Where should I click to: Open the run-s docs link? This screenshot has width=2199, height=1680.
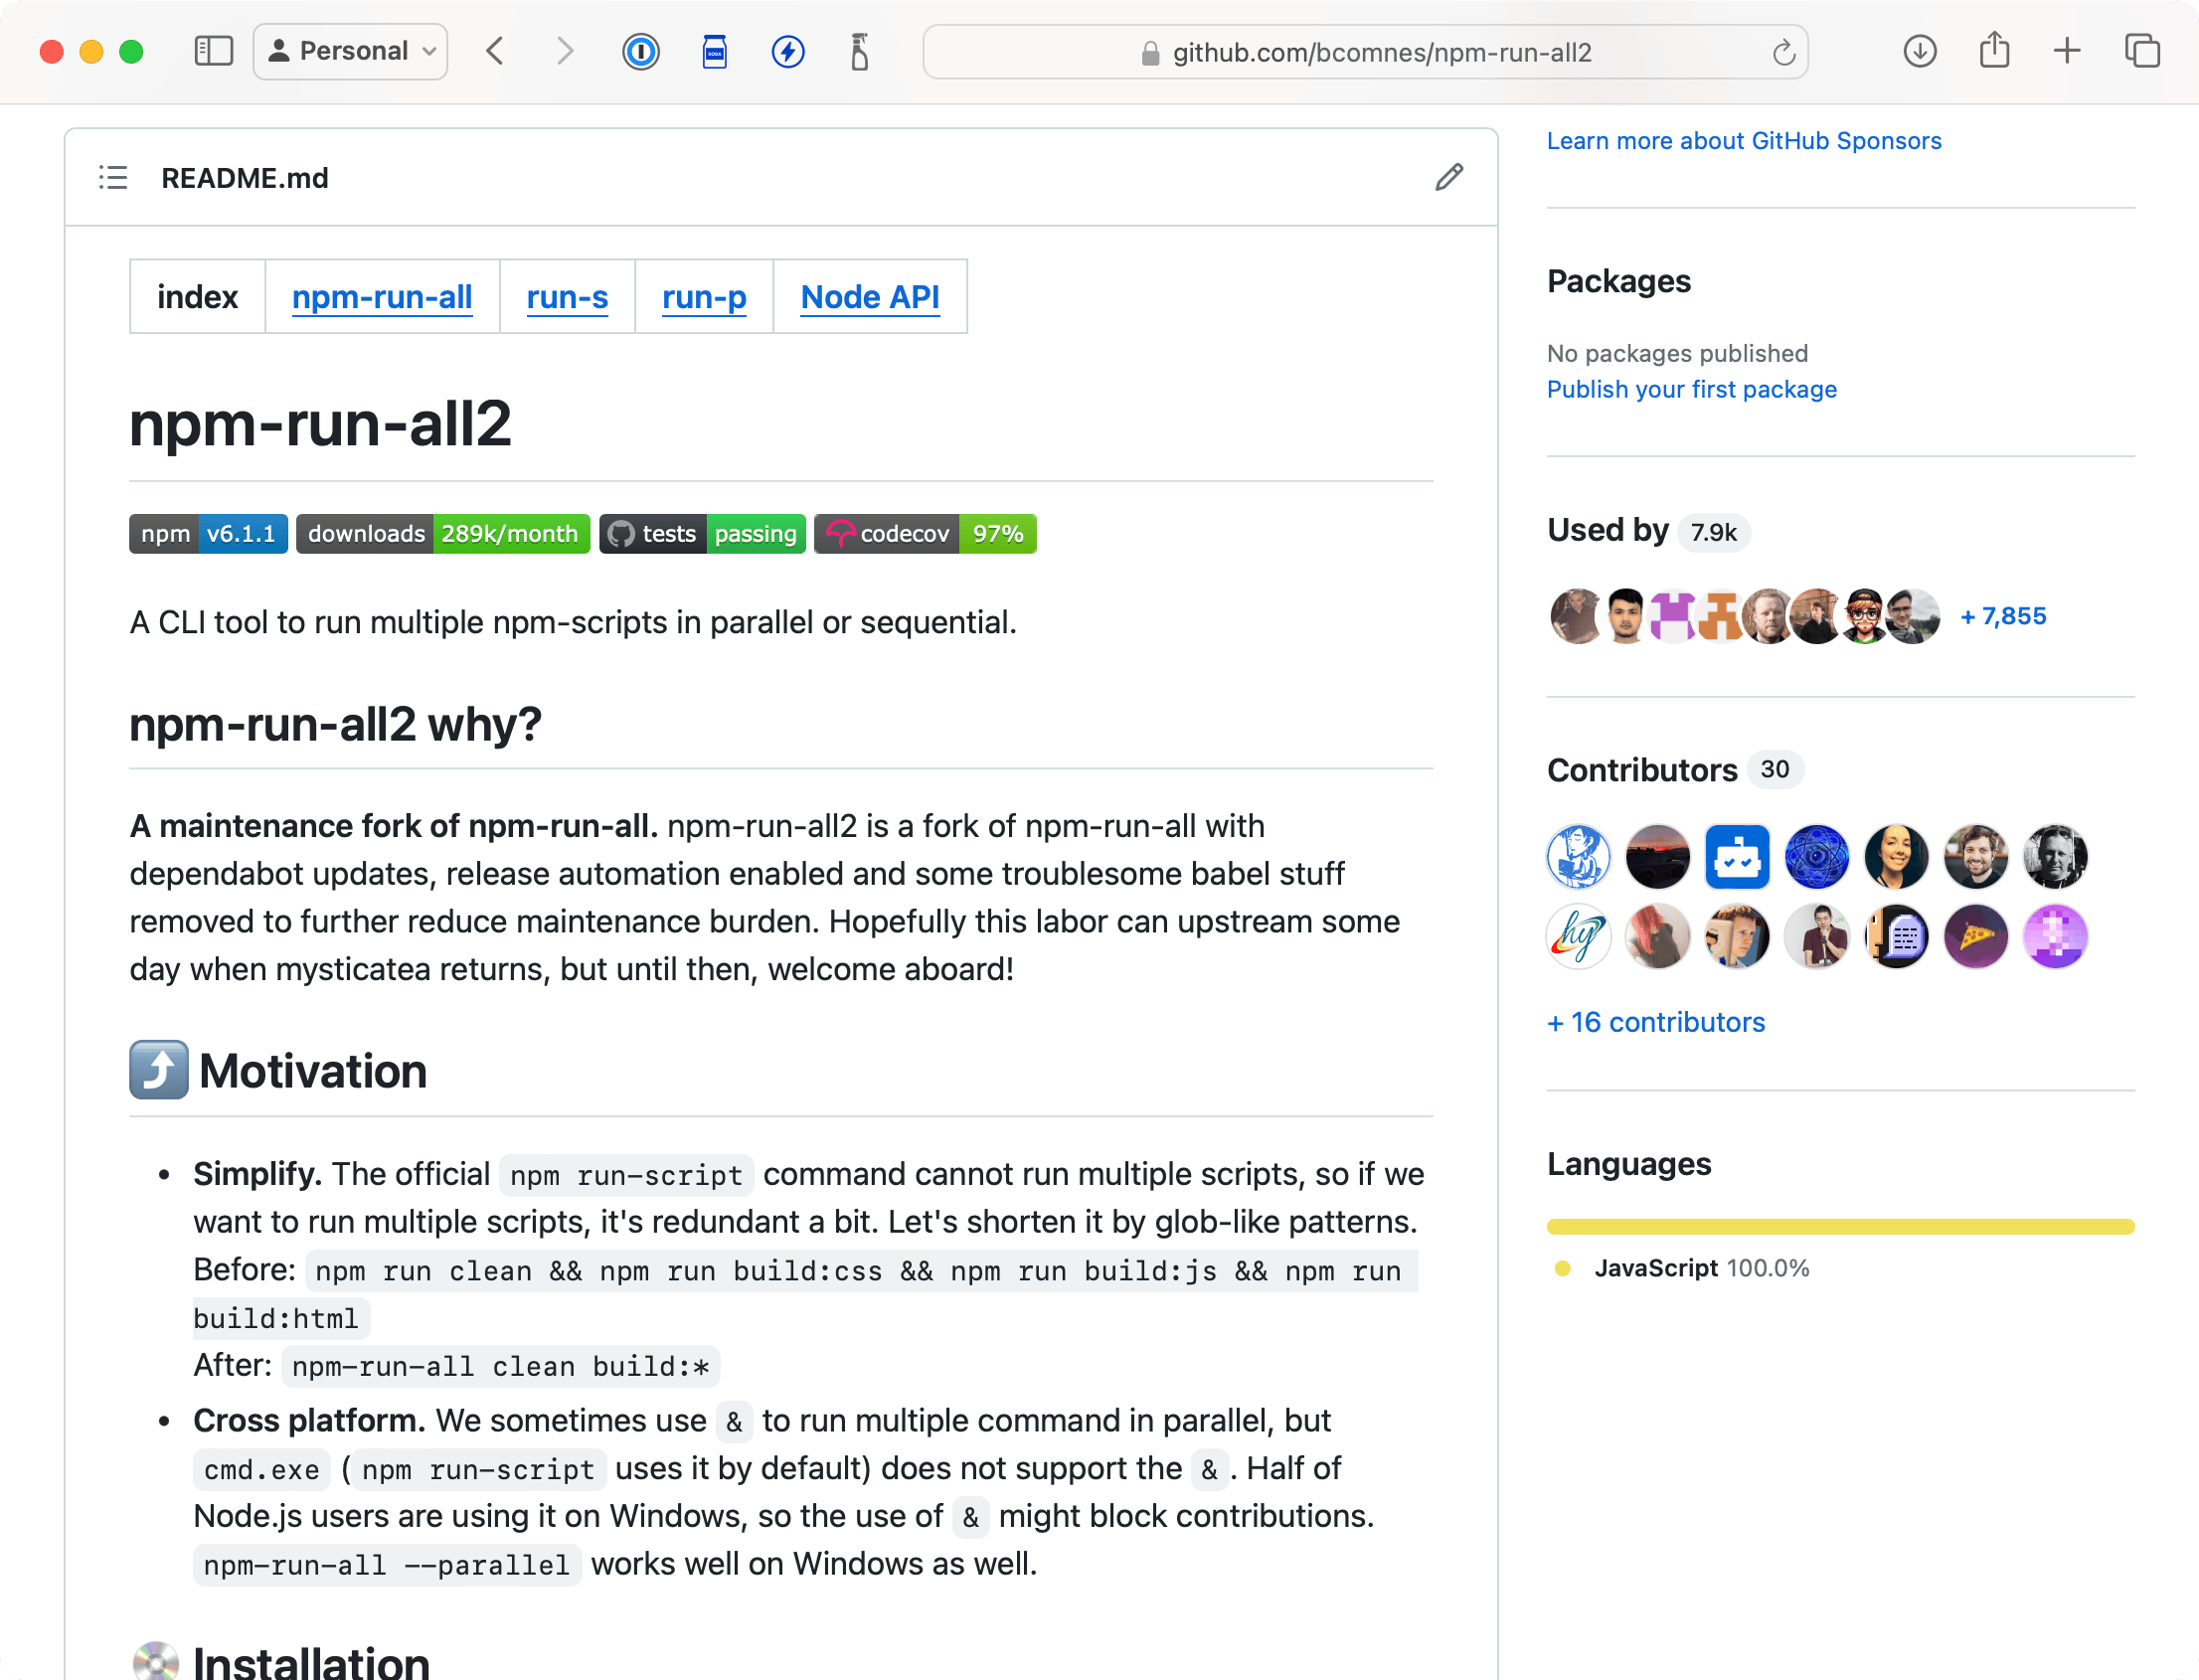[567, 297]
